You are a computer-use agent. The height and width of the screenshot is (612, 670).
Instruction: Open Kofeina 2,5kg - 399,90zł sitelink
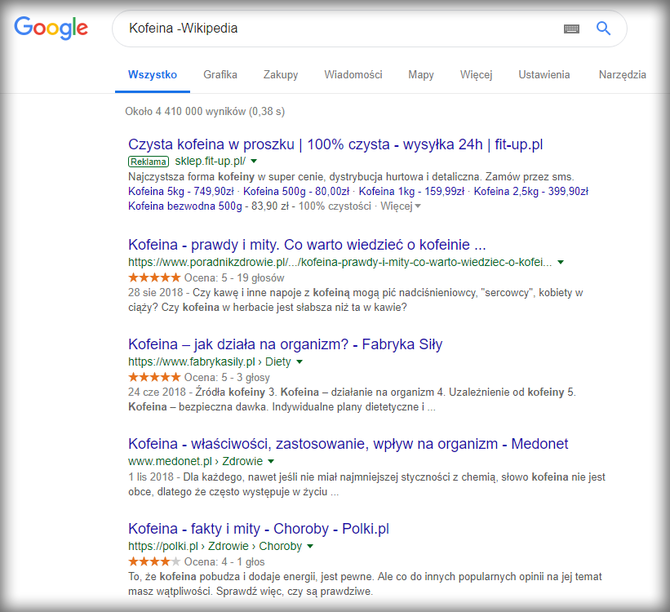(531, 191)
